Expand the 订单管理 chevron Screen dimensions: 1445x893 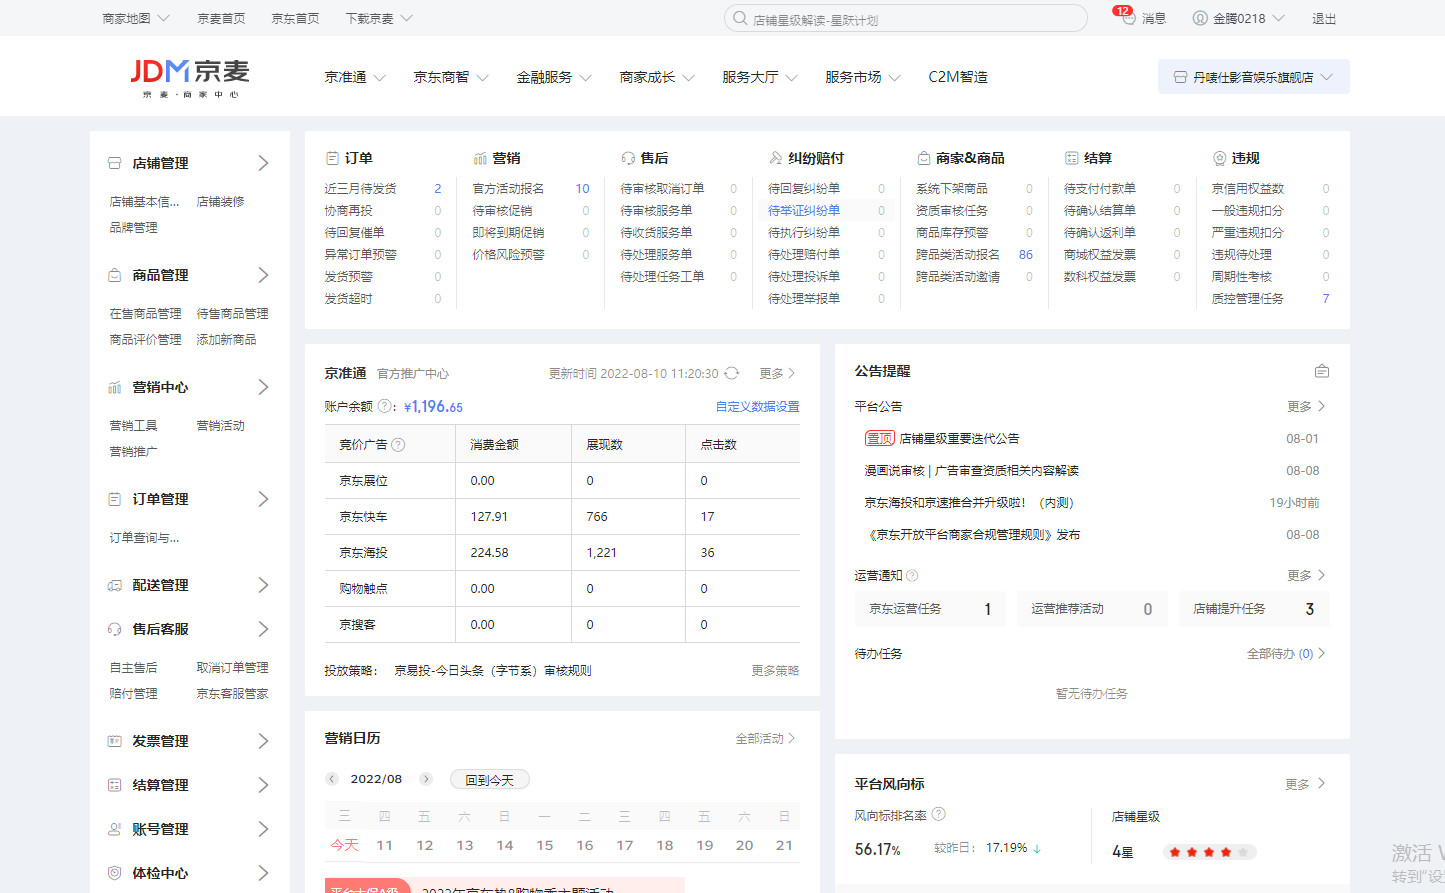263,499
